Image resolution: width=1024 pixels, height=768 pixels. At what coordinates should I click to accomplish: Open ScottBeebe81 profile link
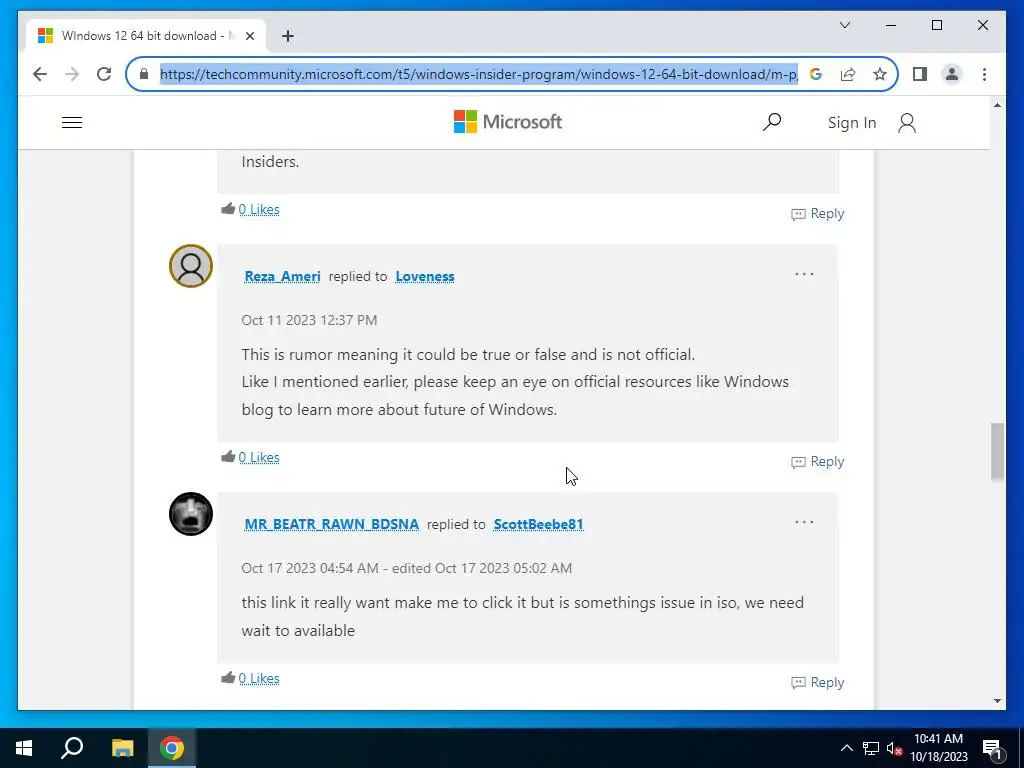pos(538,524)
